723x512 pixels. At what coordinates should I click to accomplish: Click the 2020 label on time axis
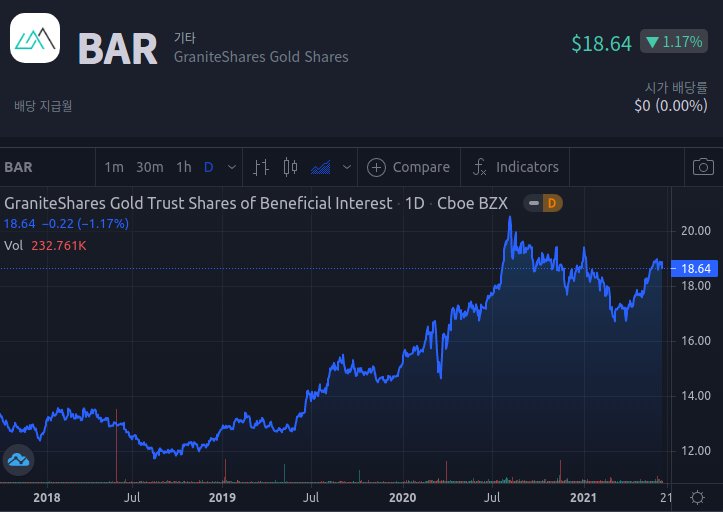coord(402,498)
